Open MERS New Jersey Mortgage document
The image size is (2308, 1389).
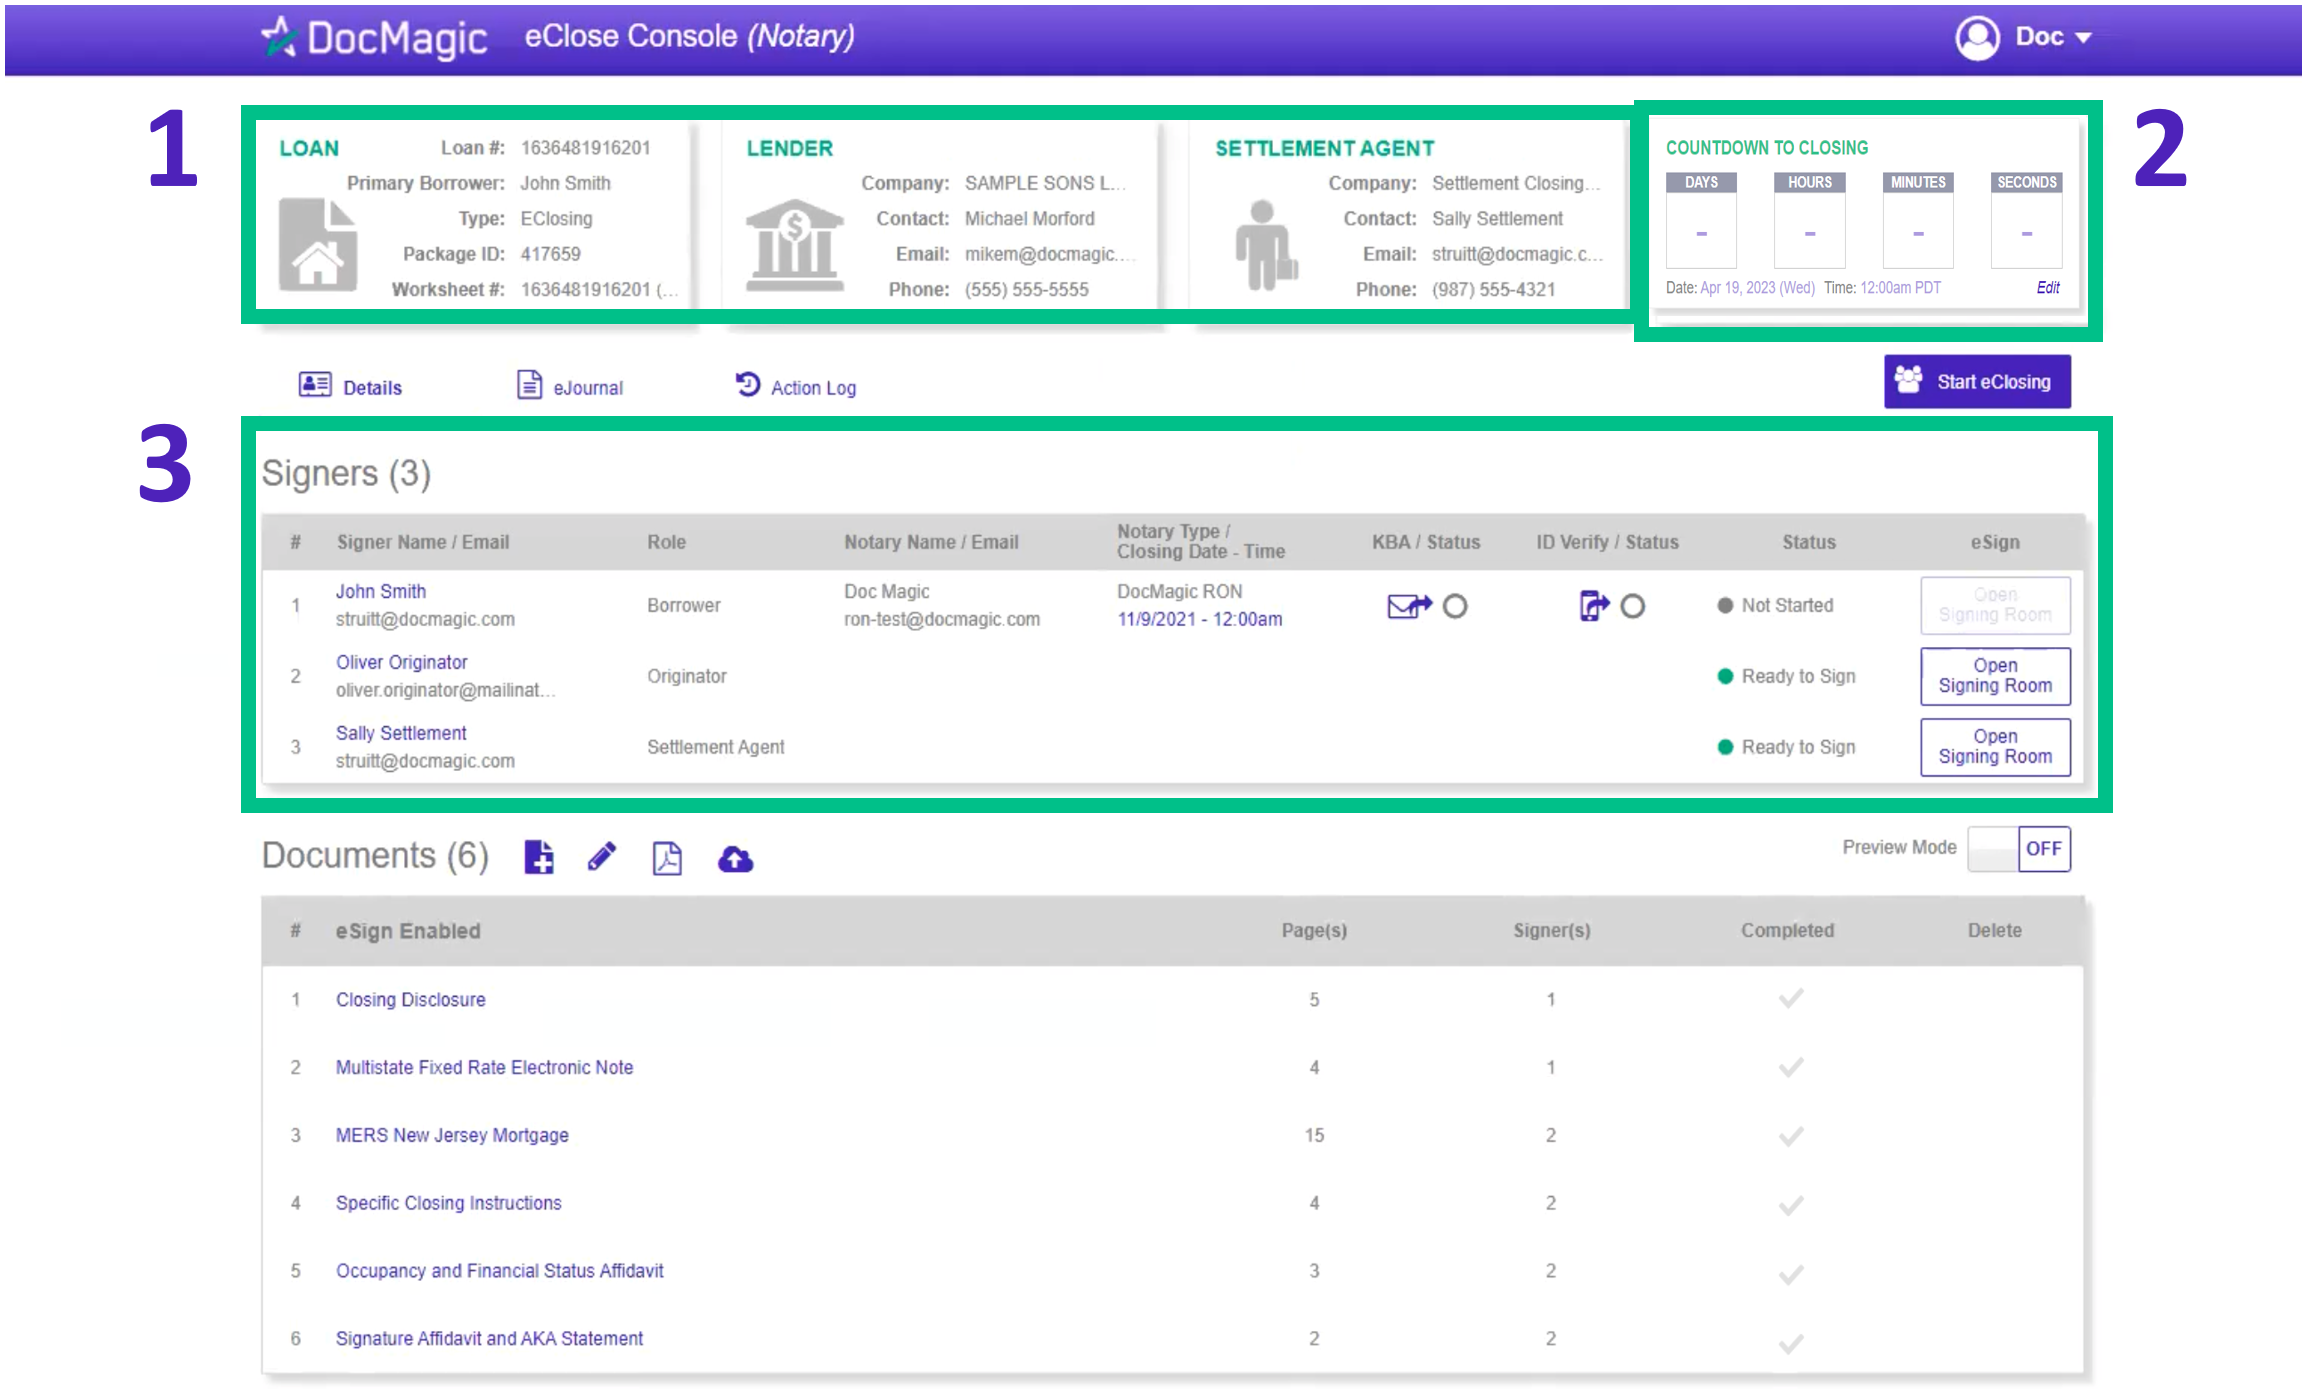click(452, 1136)
